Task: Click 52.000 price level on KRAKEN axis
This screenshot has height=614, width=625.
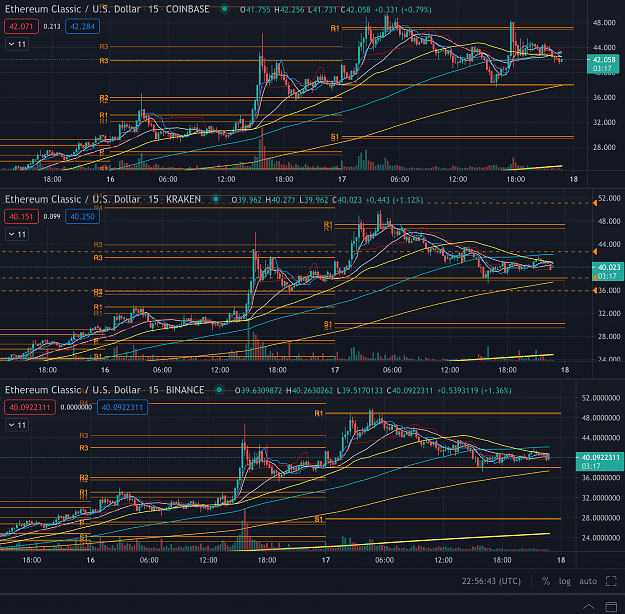Action: pyautogui.click(x=609, y=198)
